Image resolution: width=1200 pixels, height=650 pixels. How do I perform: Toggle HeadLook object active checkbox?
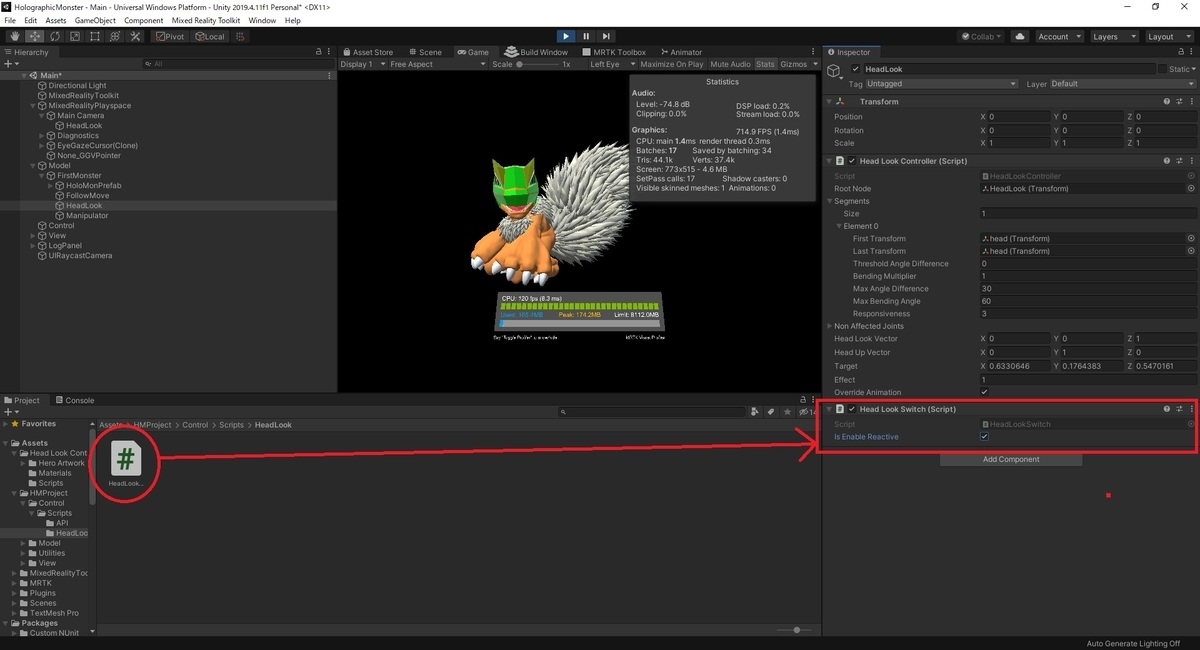pyautogui.click(x=855, y=69)
